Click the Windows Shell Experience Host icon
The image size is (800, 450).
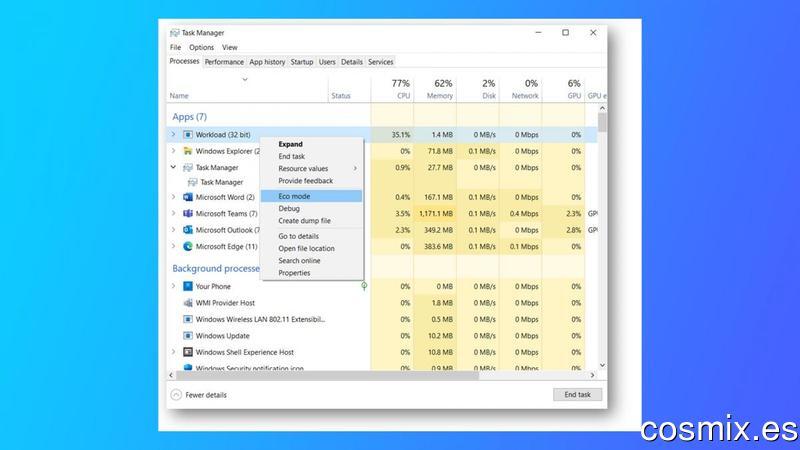[x=188, y=352]
